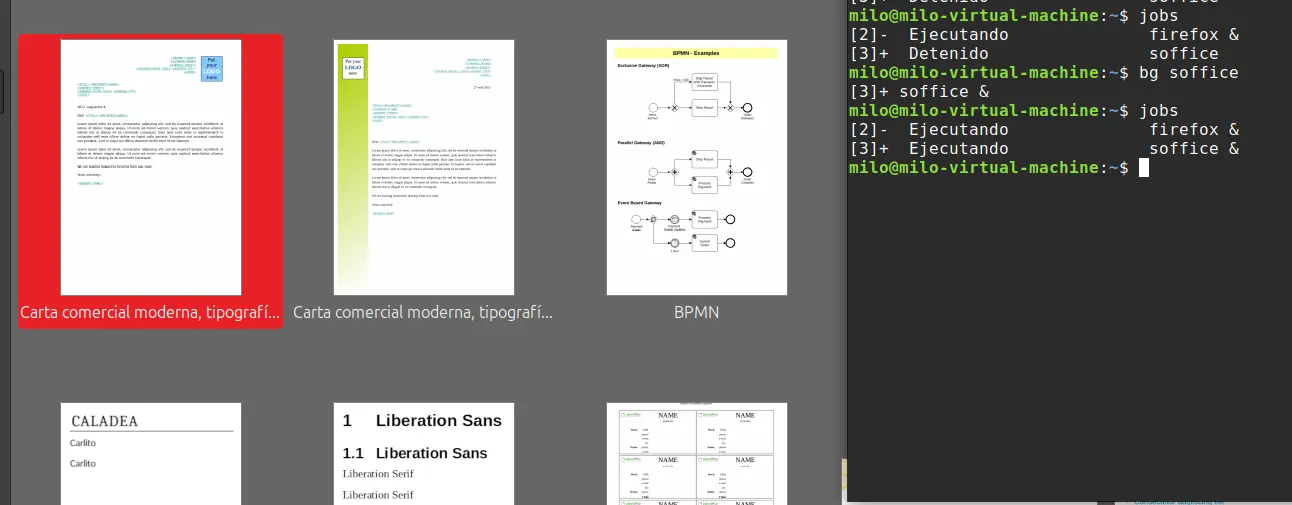Click the '[3]+ soffice &' terminal output line
This screenshot has width=1292, height=505.
pyautogui.click(x=919, y=91)
